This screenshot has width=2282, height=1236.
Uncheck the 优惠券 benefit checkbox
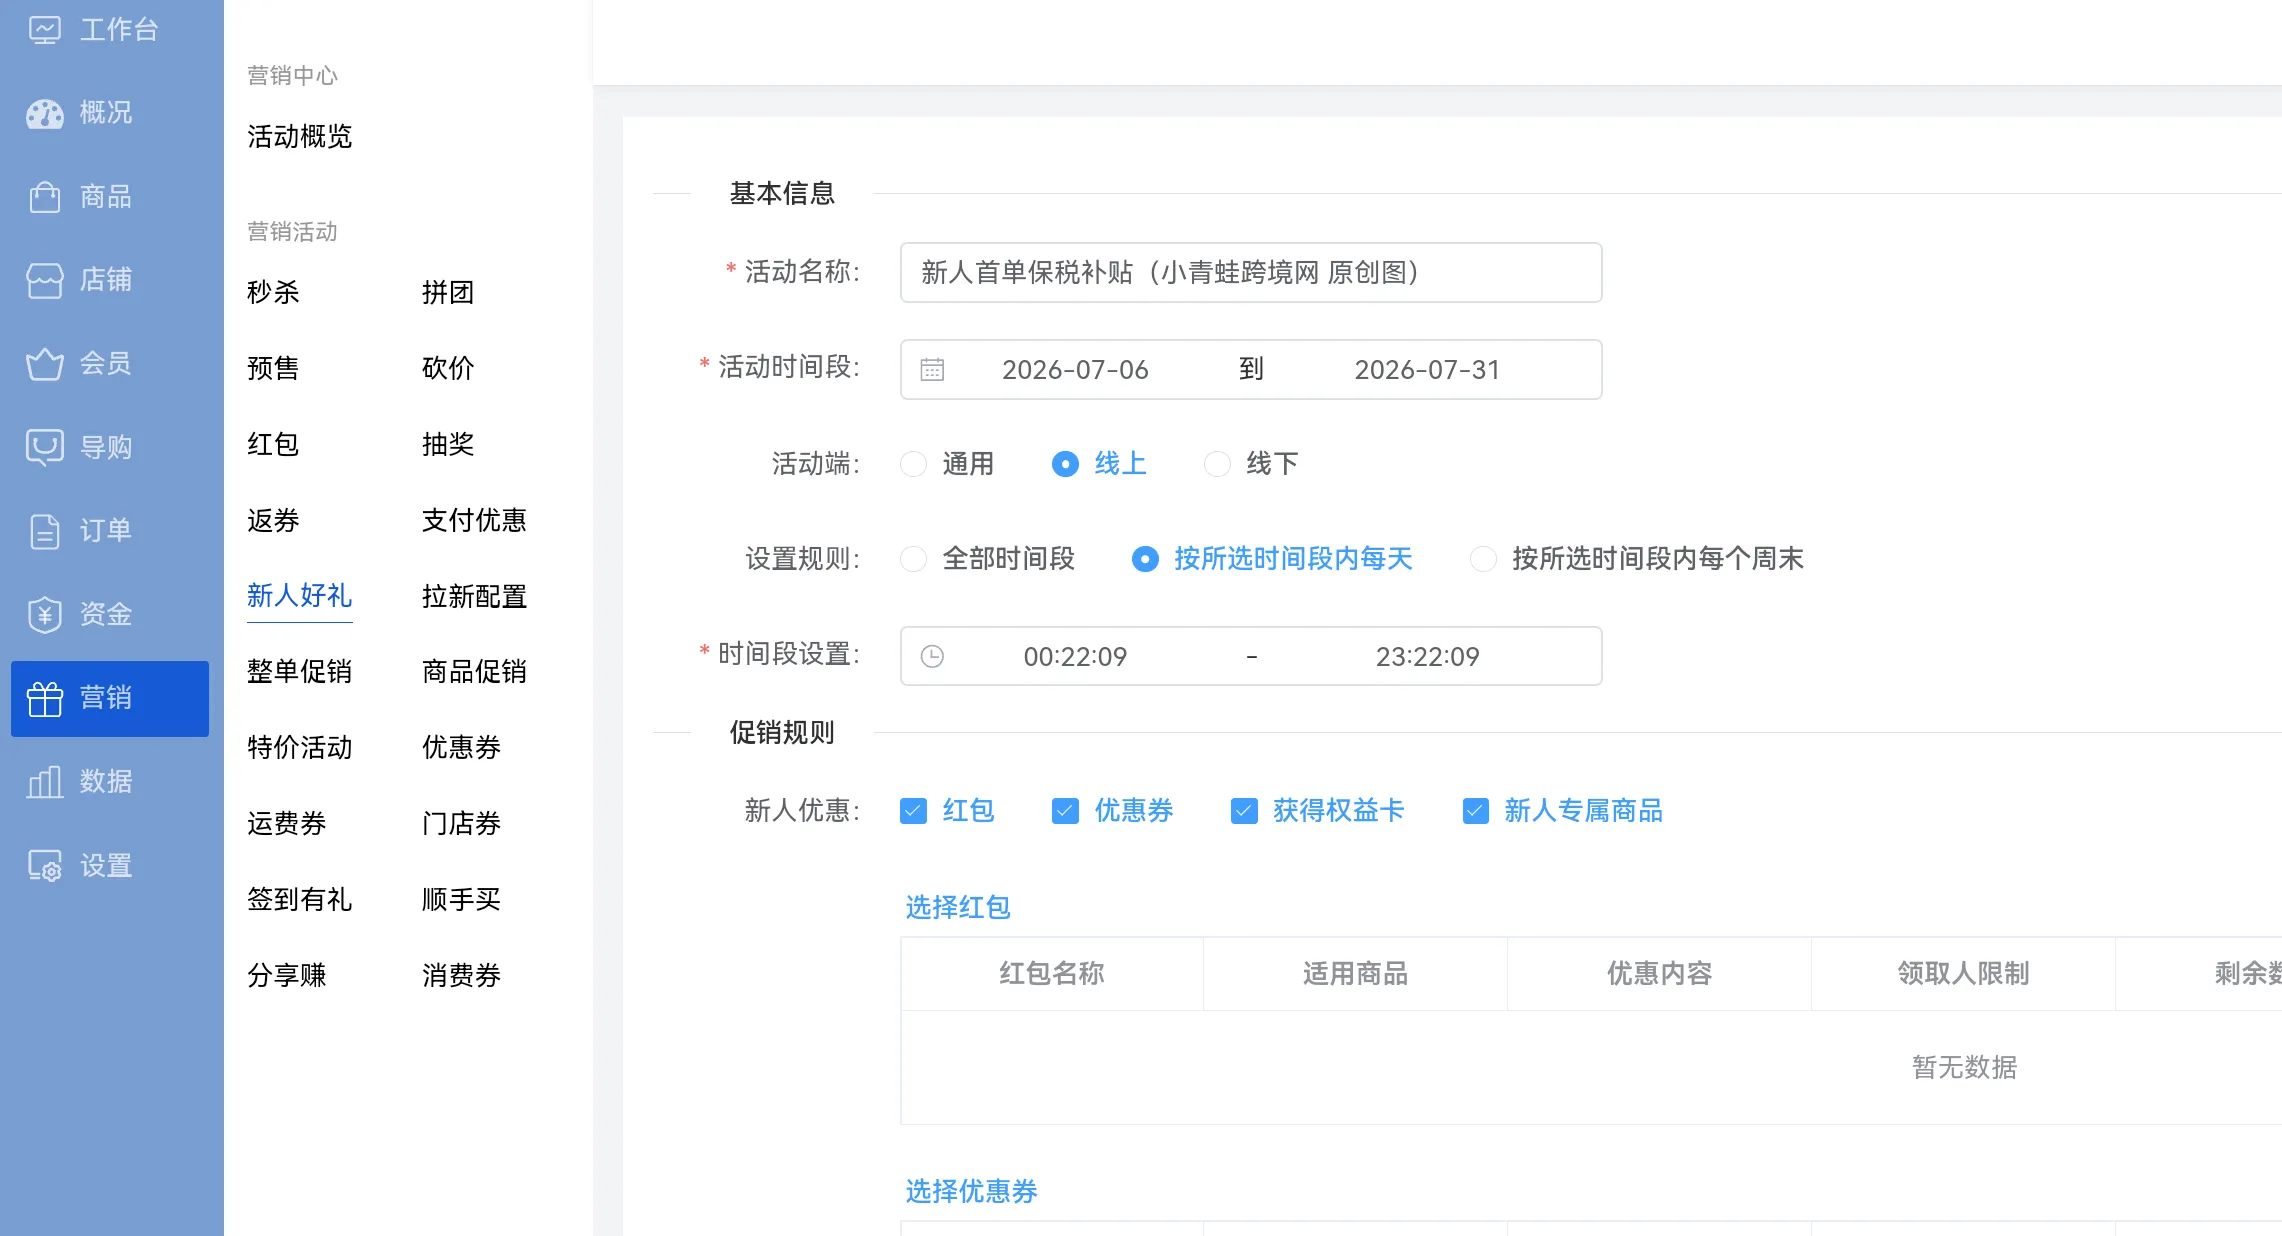(1065, 811)
